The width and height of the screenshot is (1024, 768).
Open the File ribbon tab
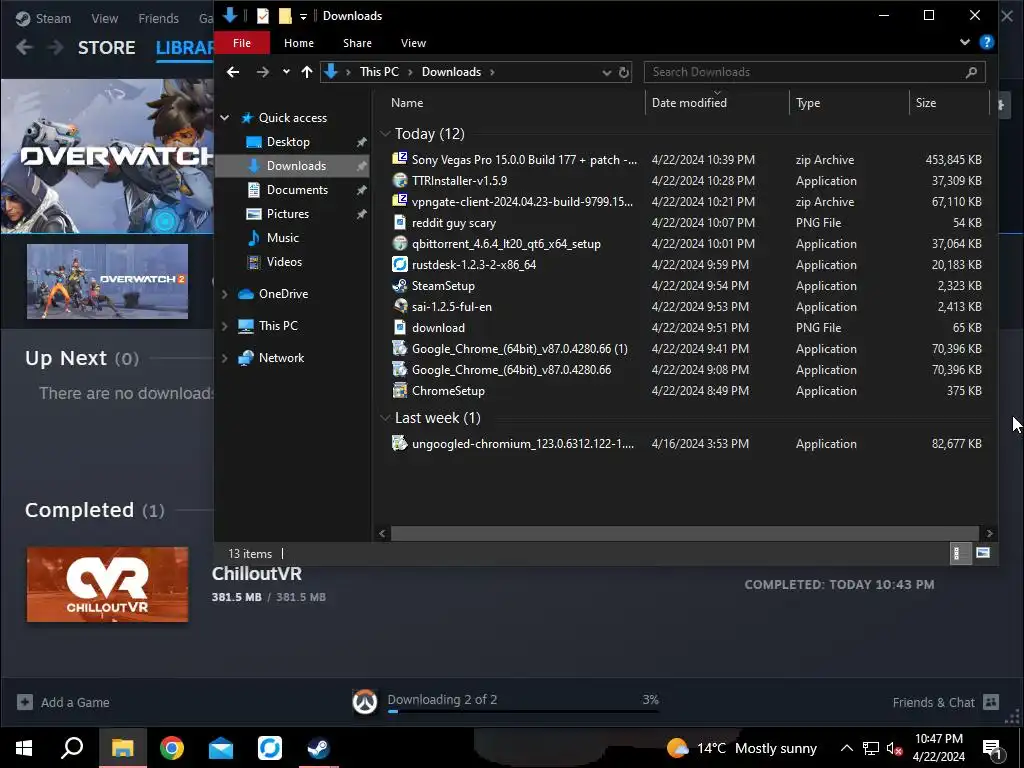(x=242, y=42)
